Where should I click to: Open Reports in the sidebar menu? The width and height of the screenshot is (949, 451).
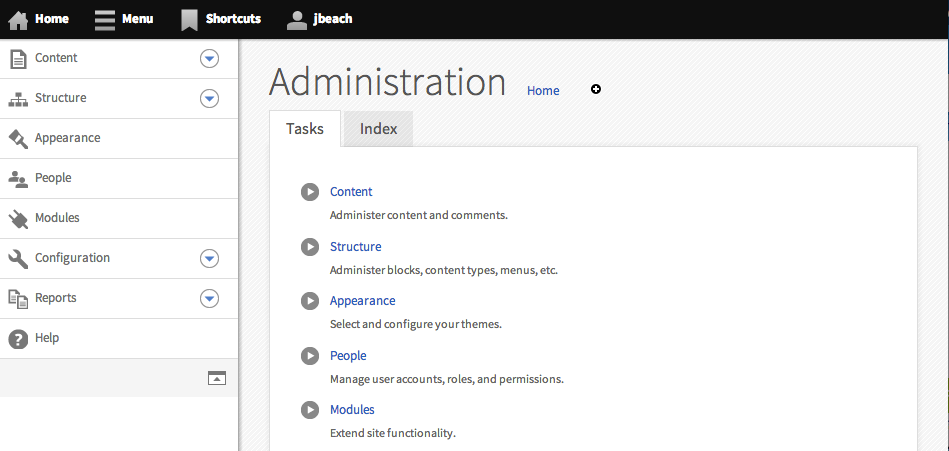click(x=56, y=298)
